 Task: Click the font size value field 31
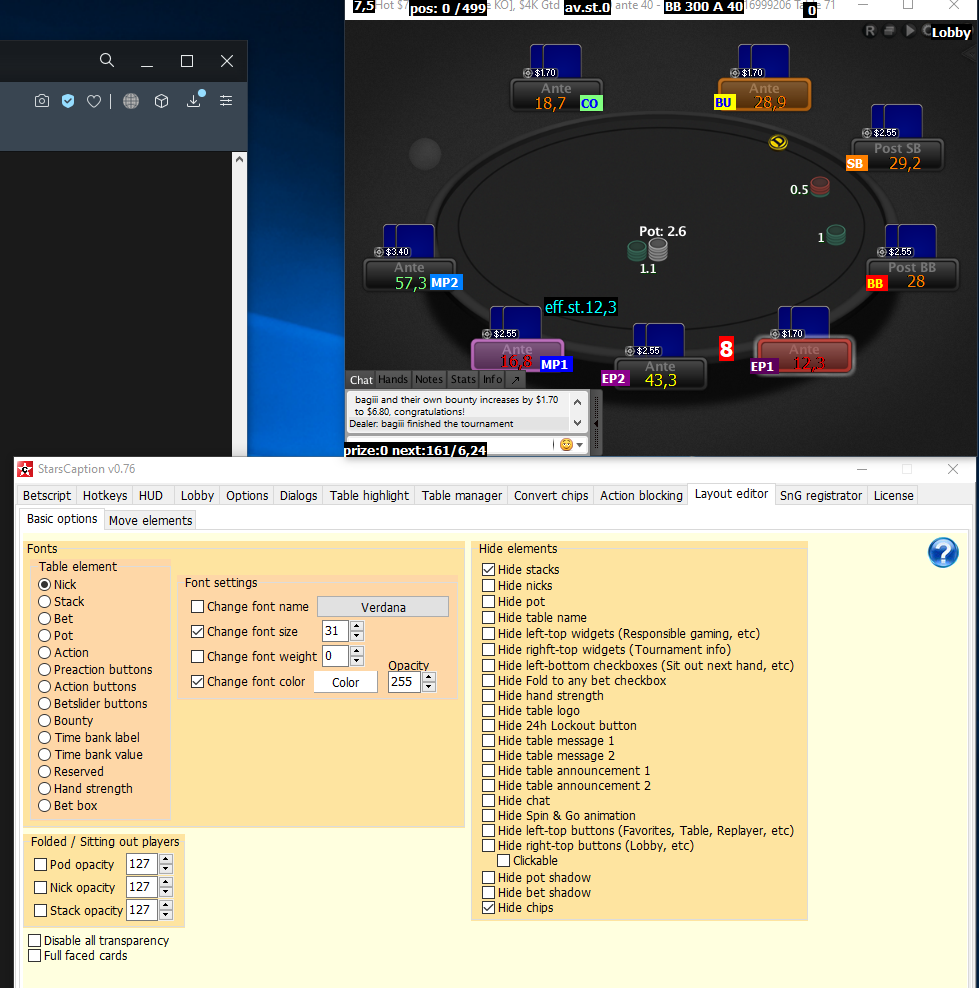coord(335,631)
